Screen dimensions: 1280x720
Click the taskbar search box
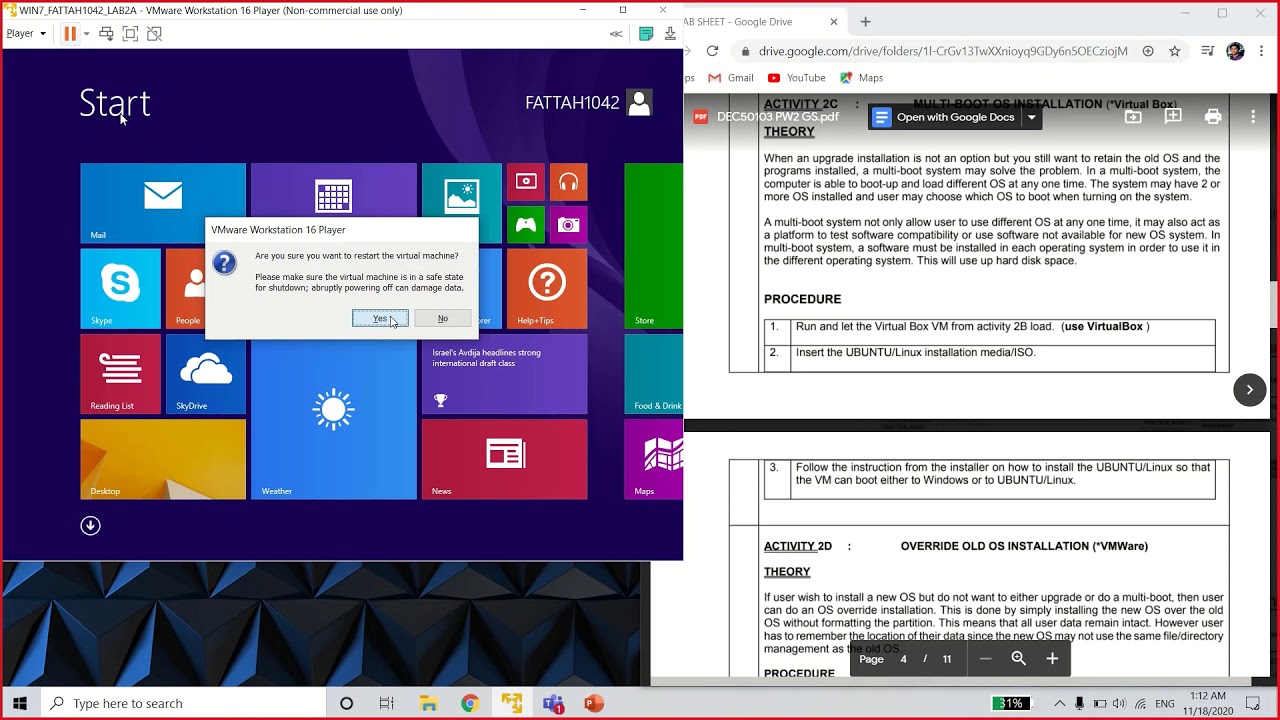pos(183,703)
